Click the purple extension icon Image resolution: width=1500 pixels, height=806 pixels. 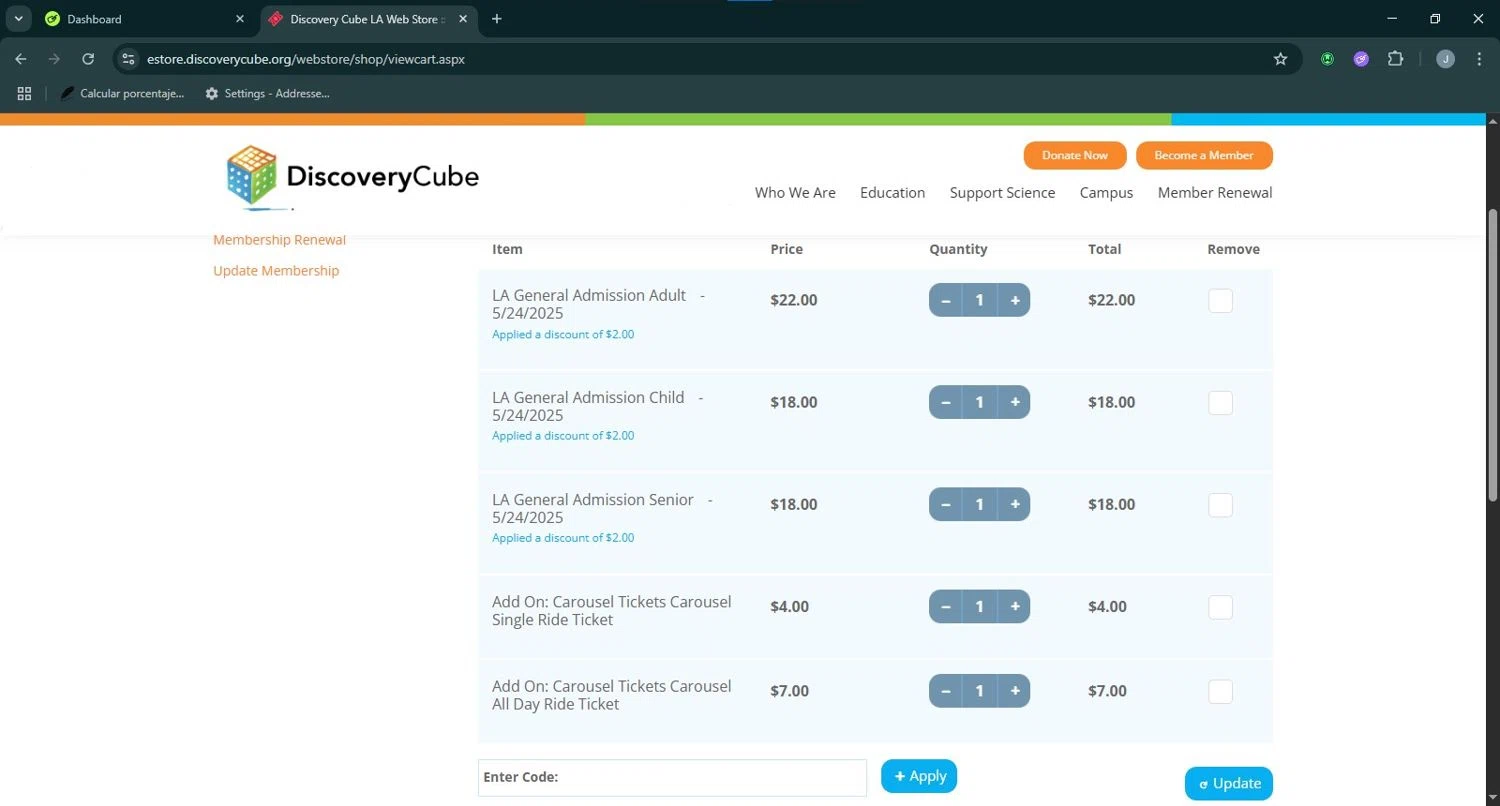[1361, 59]
